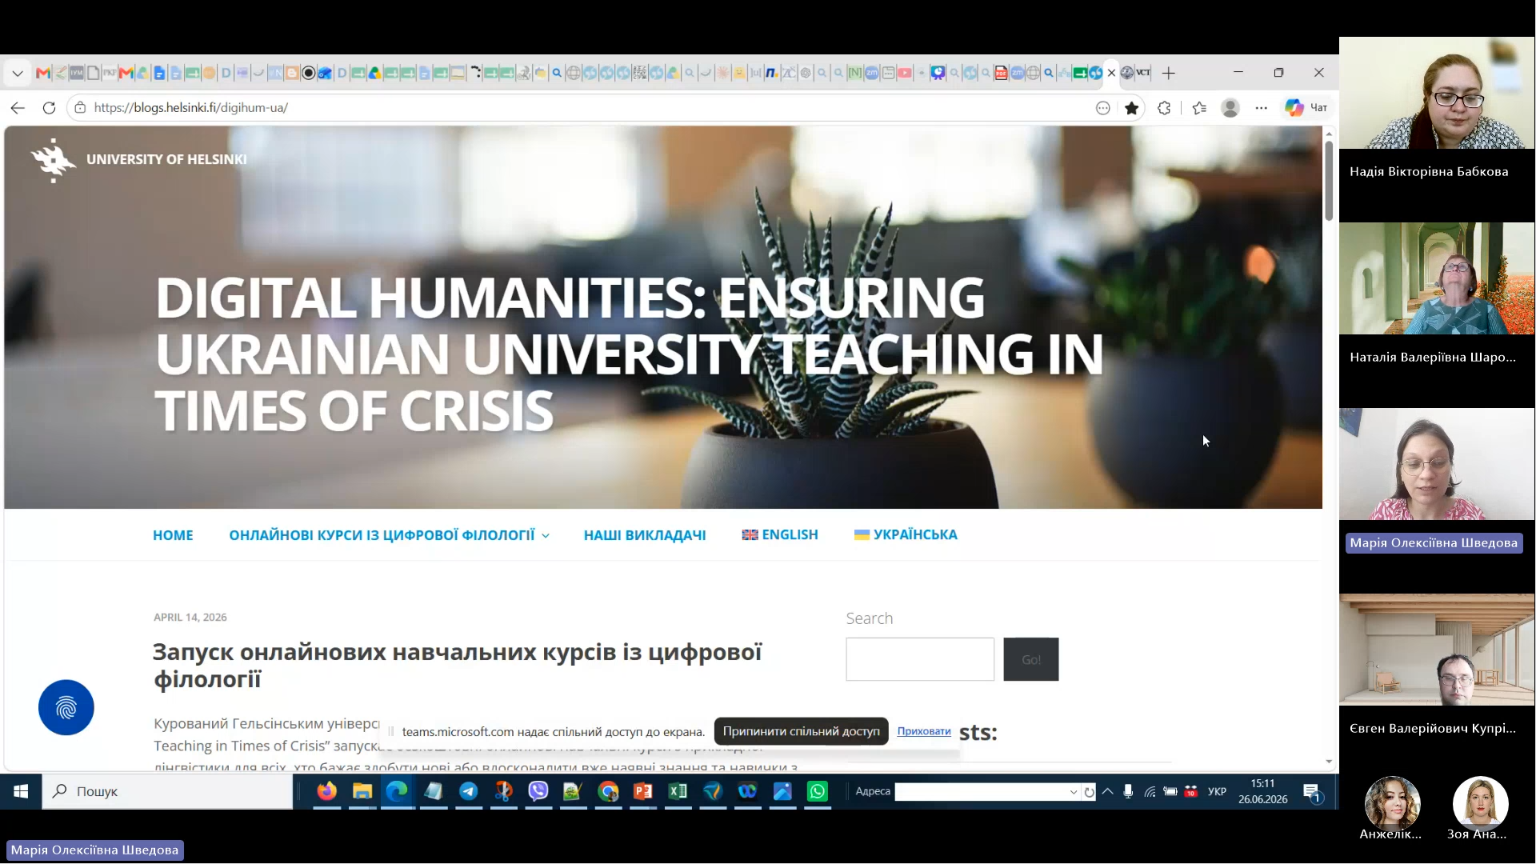Open the НАШІ ВИКЛАДАЧІ menu item
Viewport: 1536px width, 864px height.
click(645, 535)
